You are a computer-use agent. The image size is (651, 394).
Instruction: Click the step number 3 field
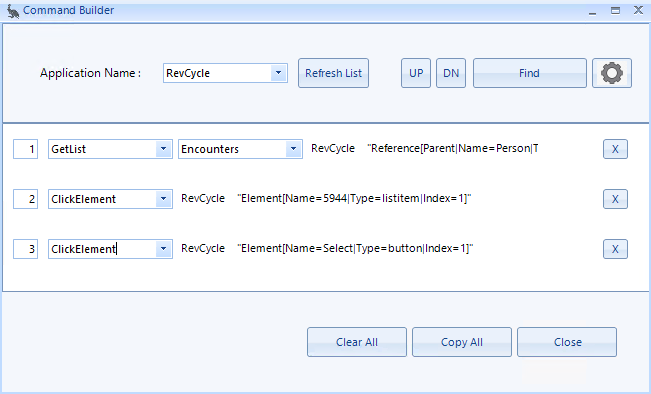point(25,249)
